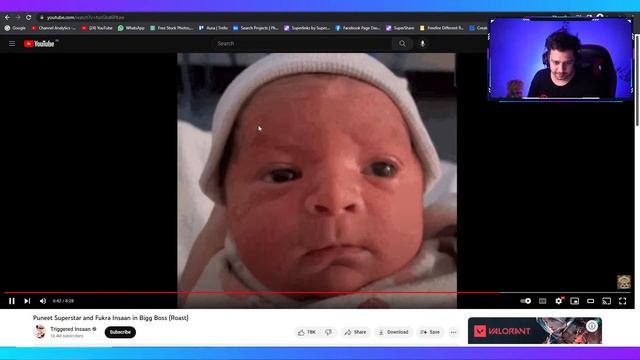
Task: Go forward in browser history
Action: tap(18, 18)
